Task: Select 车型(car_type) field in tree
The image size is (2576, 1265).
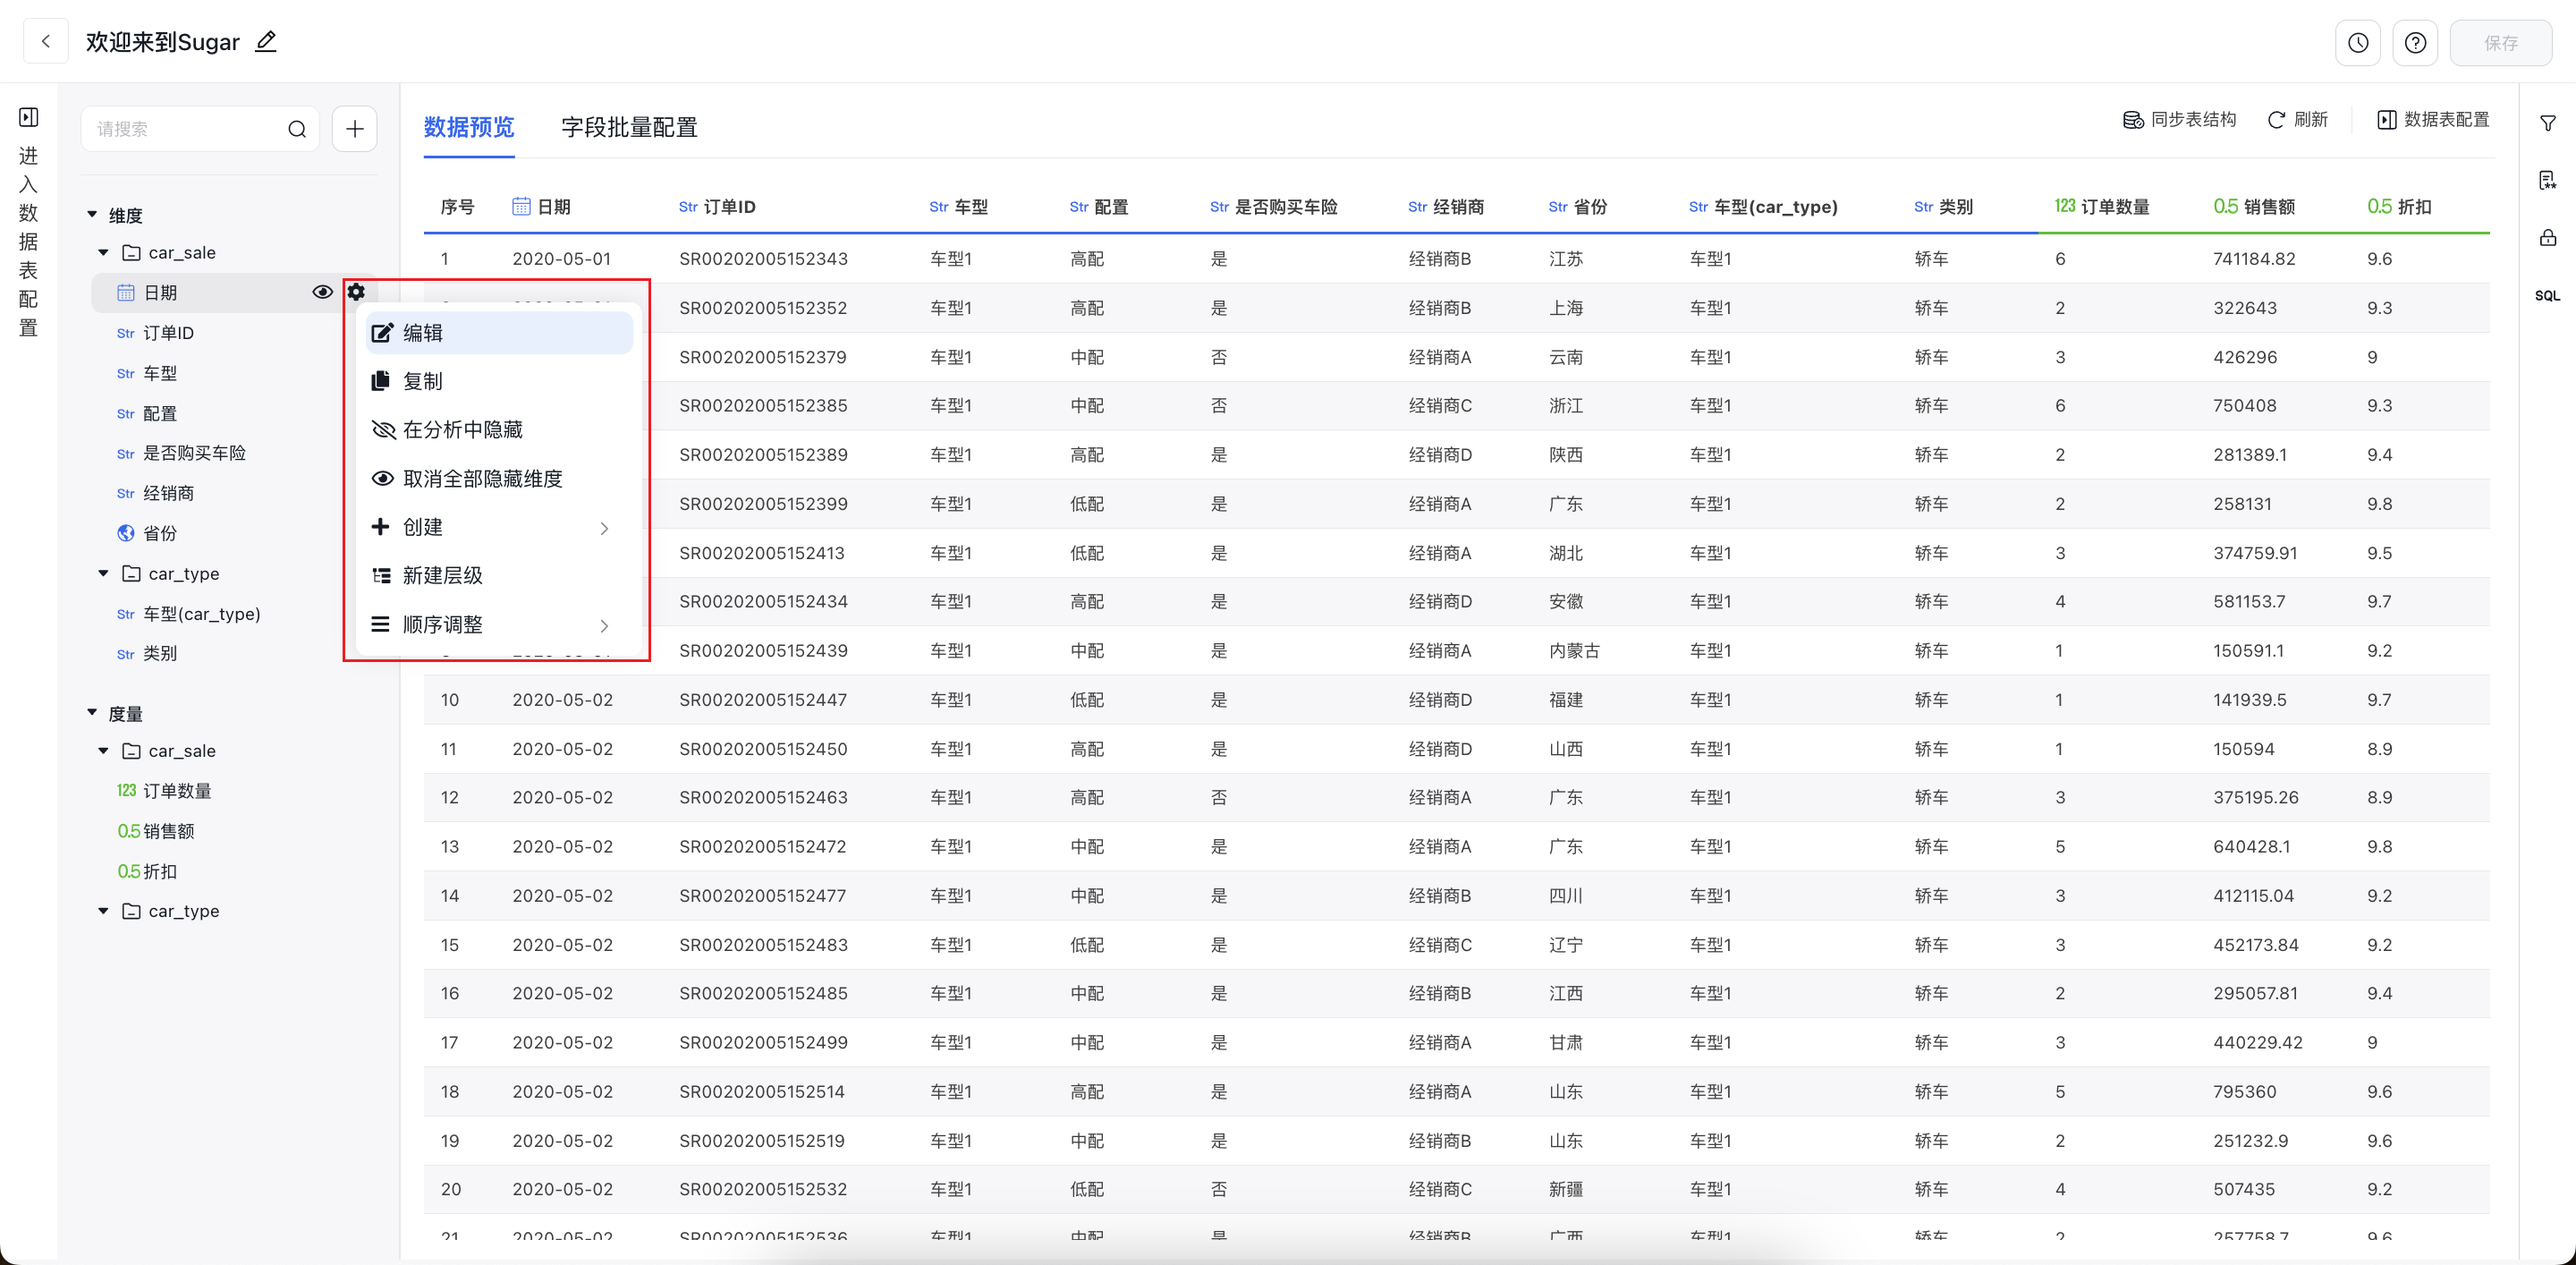Action: click(201, 614)
